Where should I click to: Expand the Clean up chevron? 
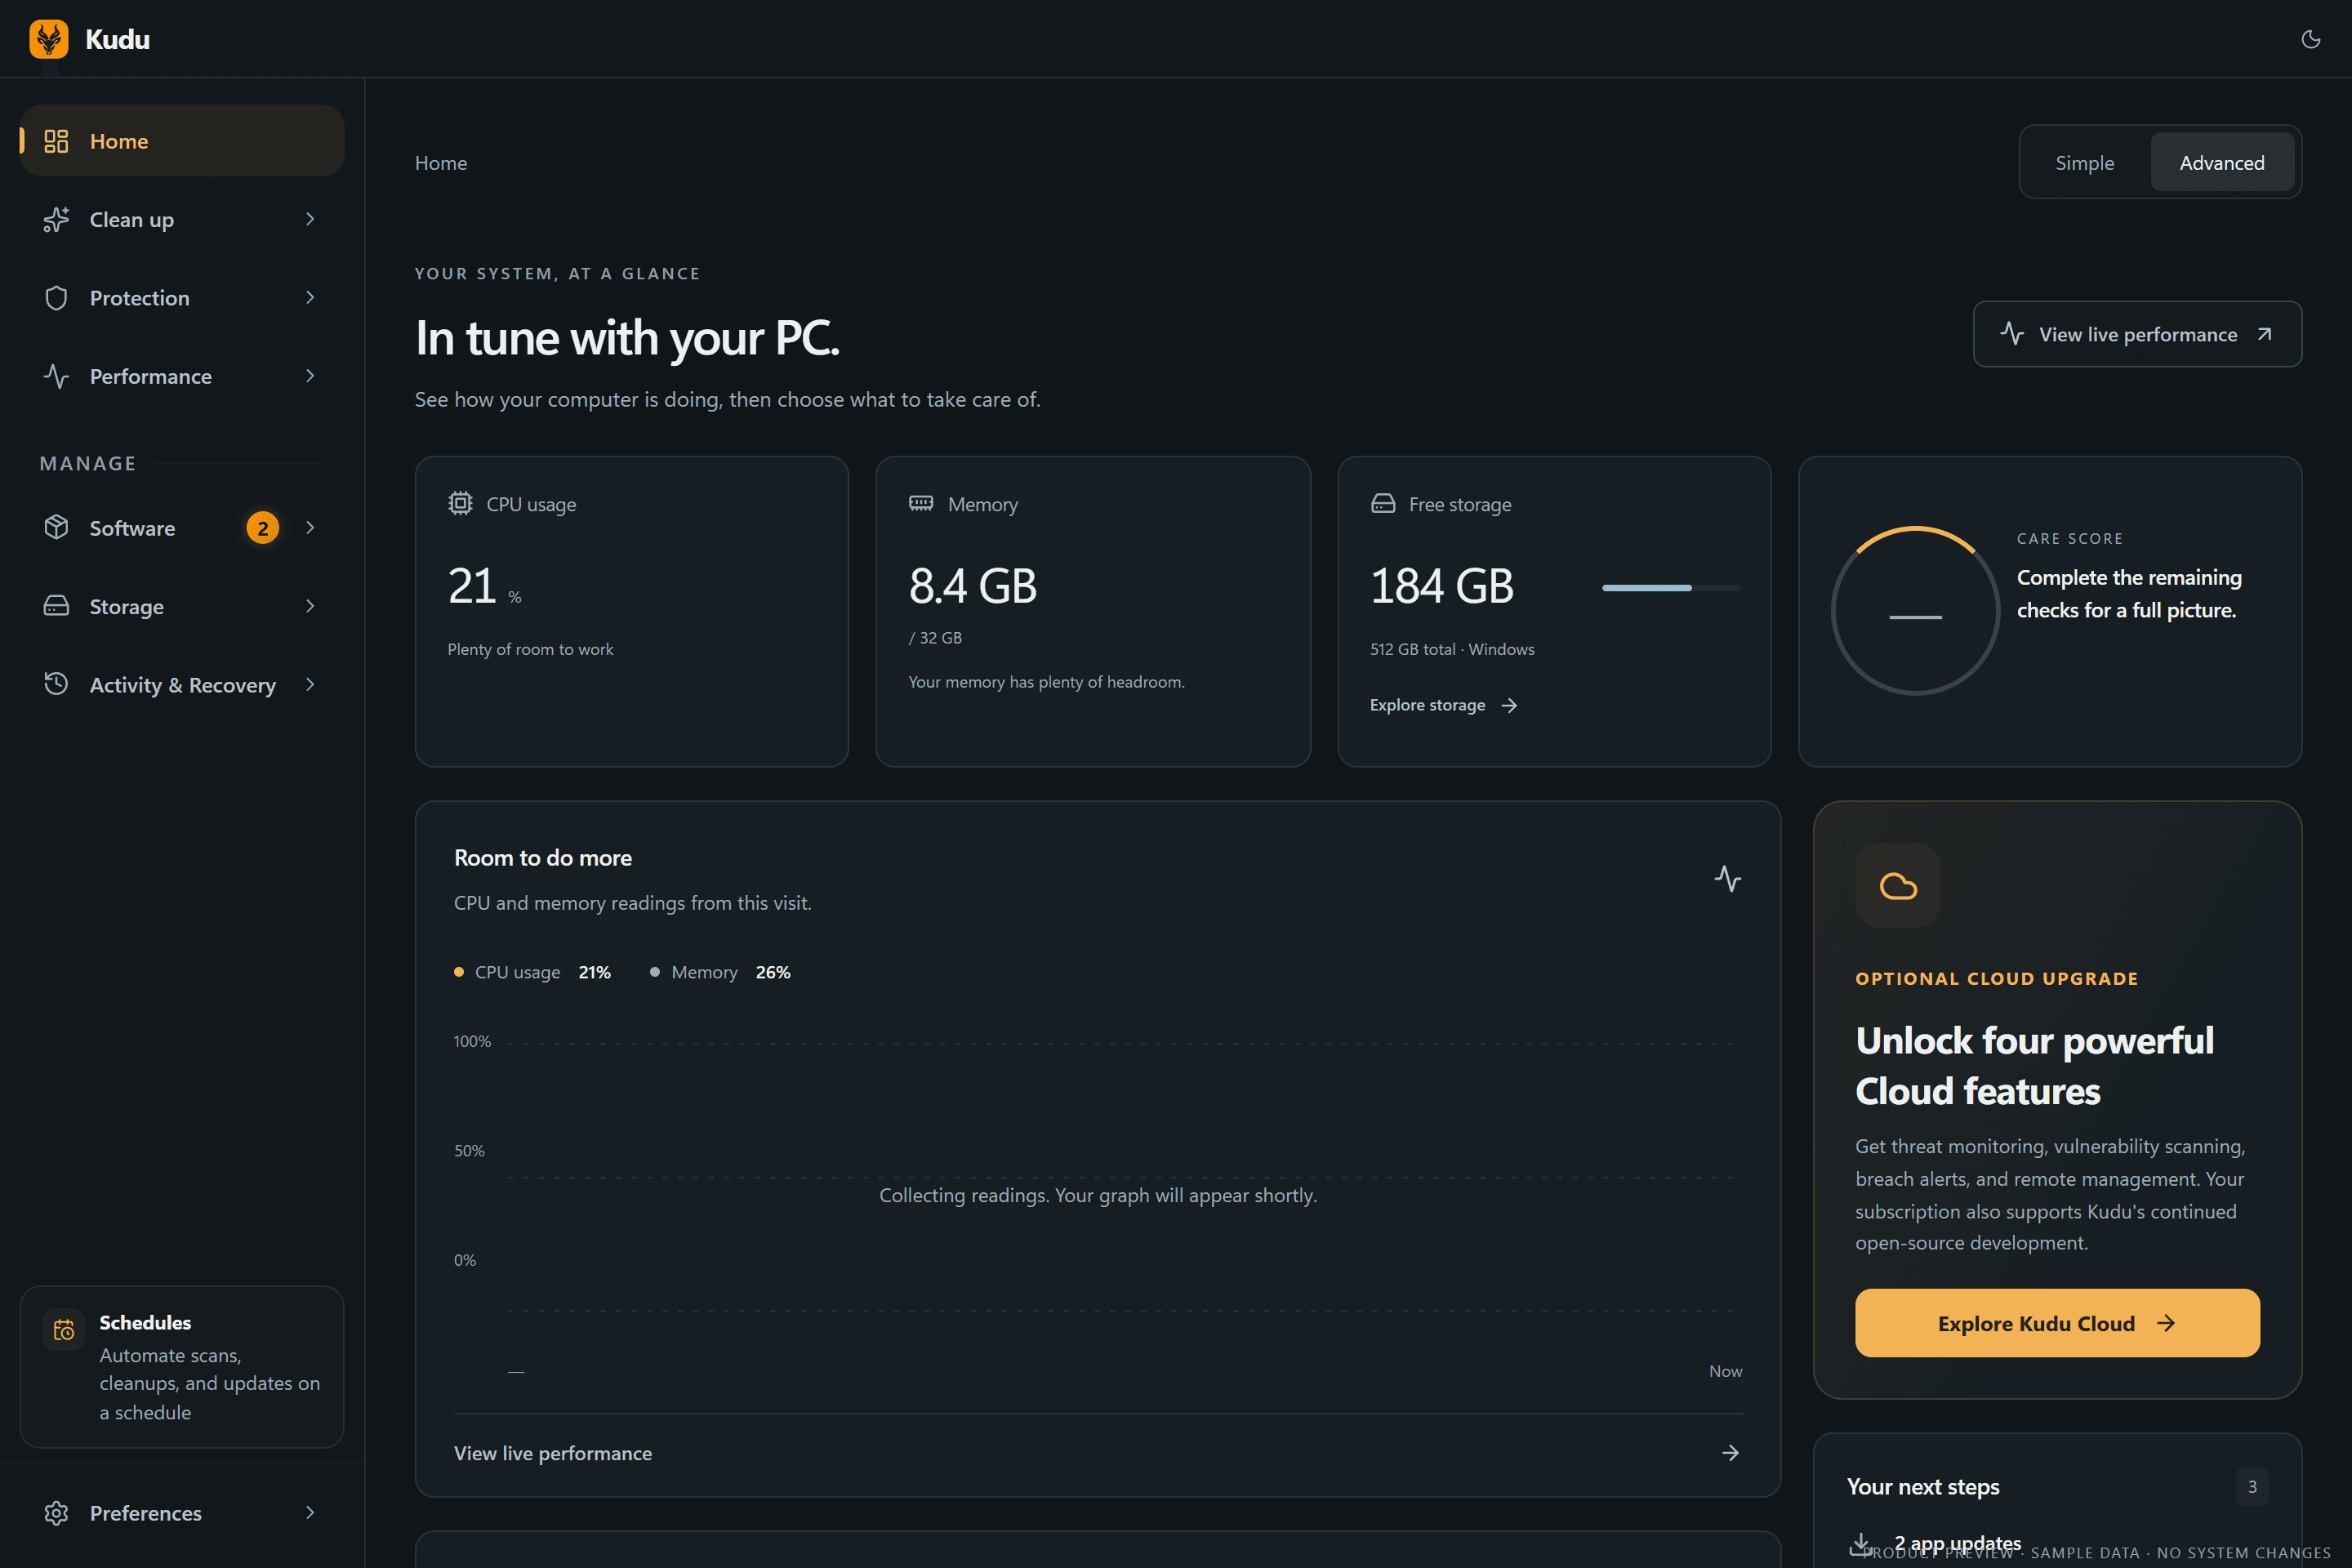(310, 219)
